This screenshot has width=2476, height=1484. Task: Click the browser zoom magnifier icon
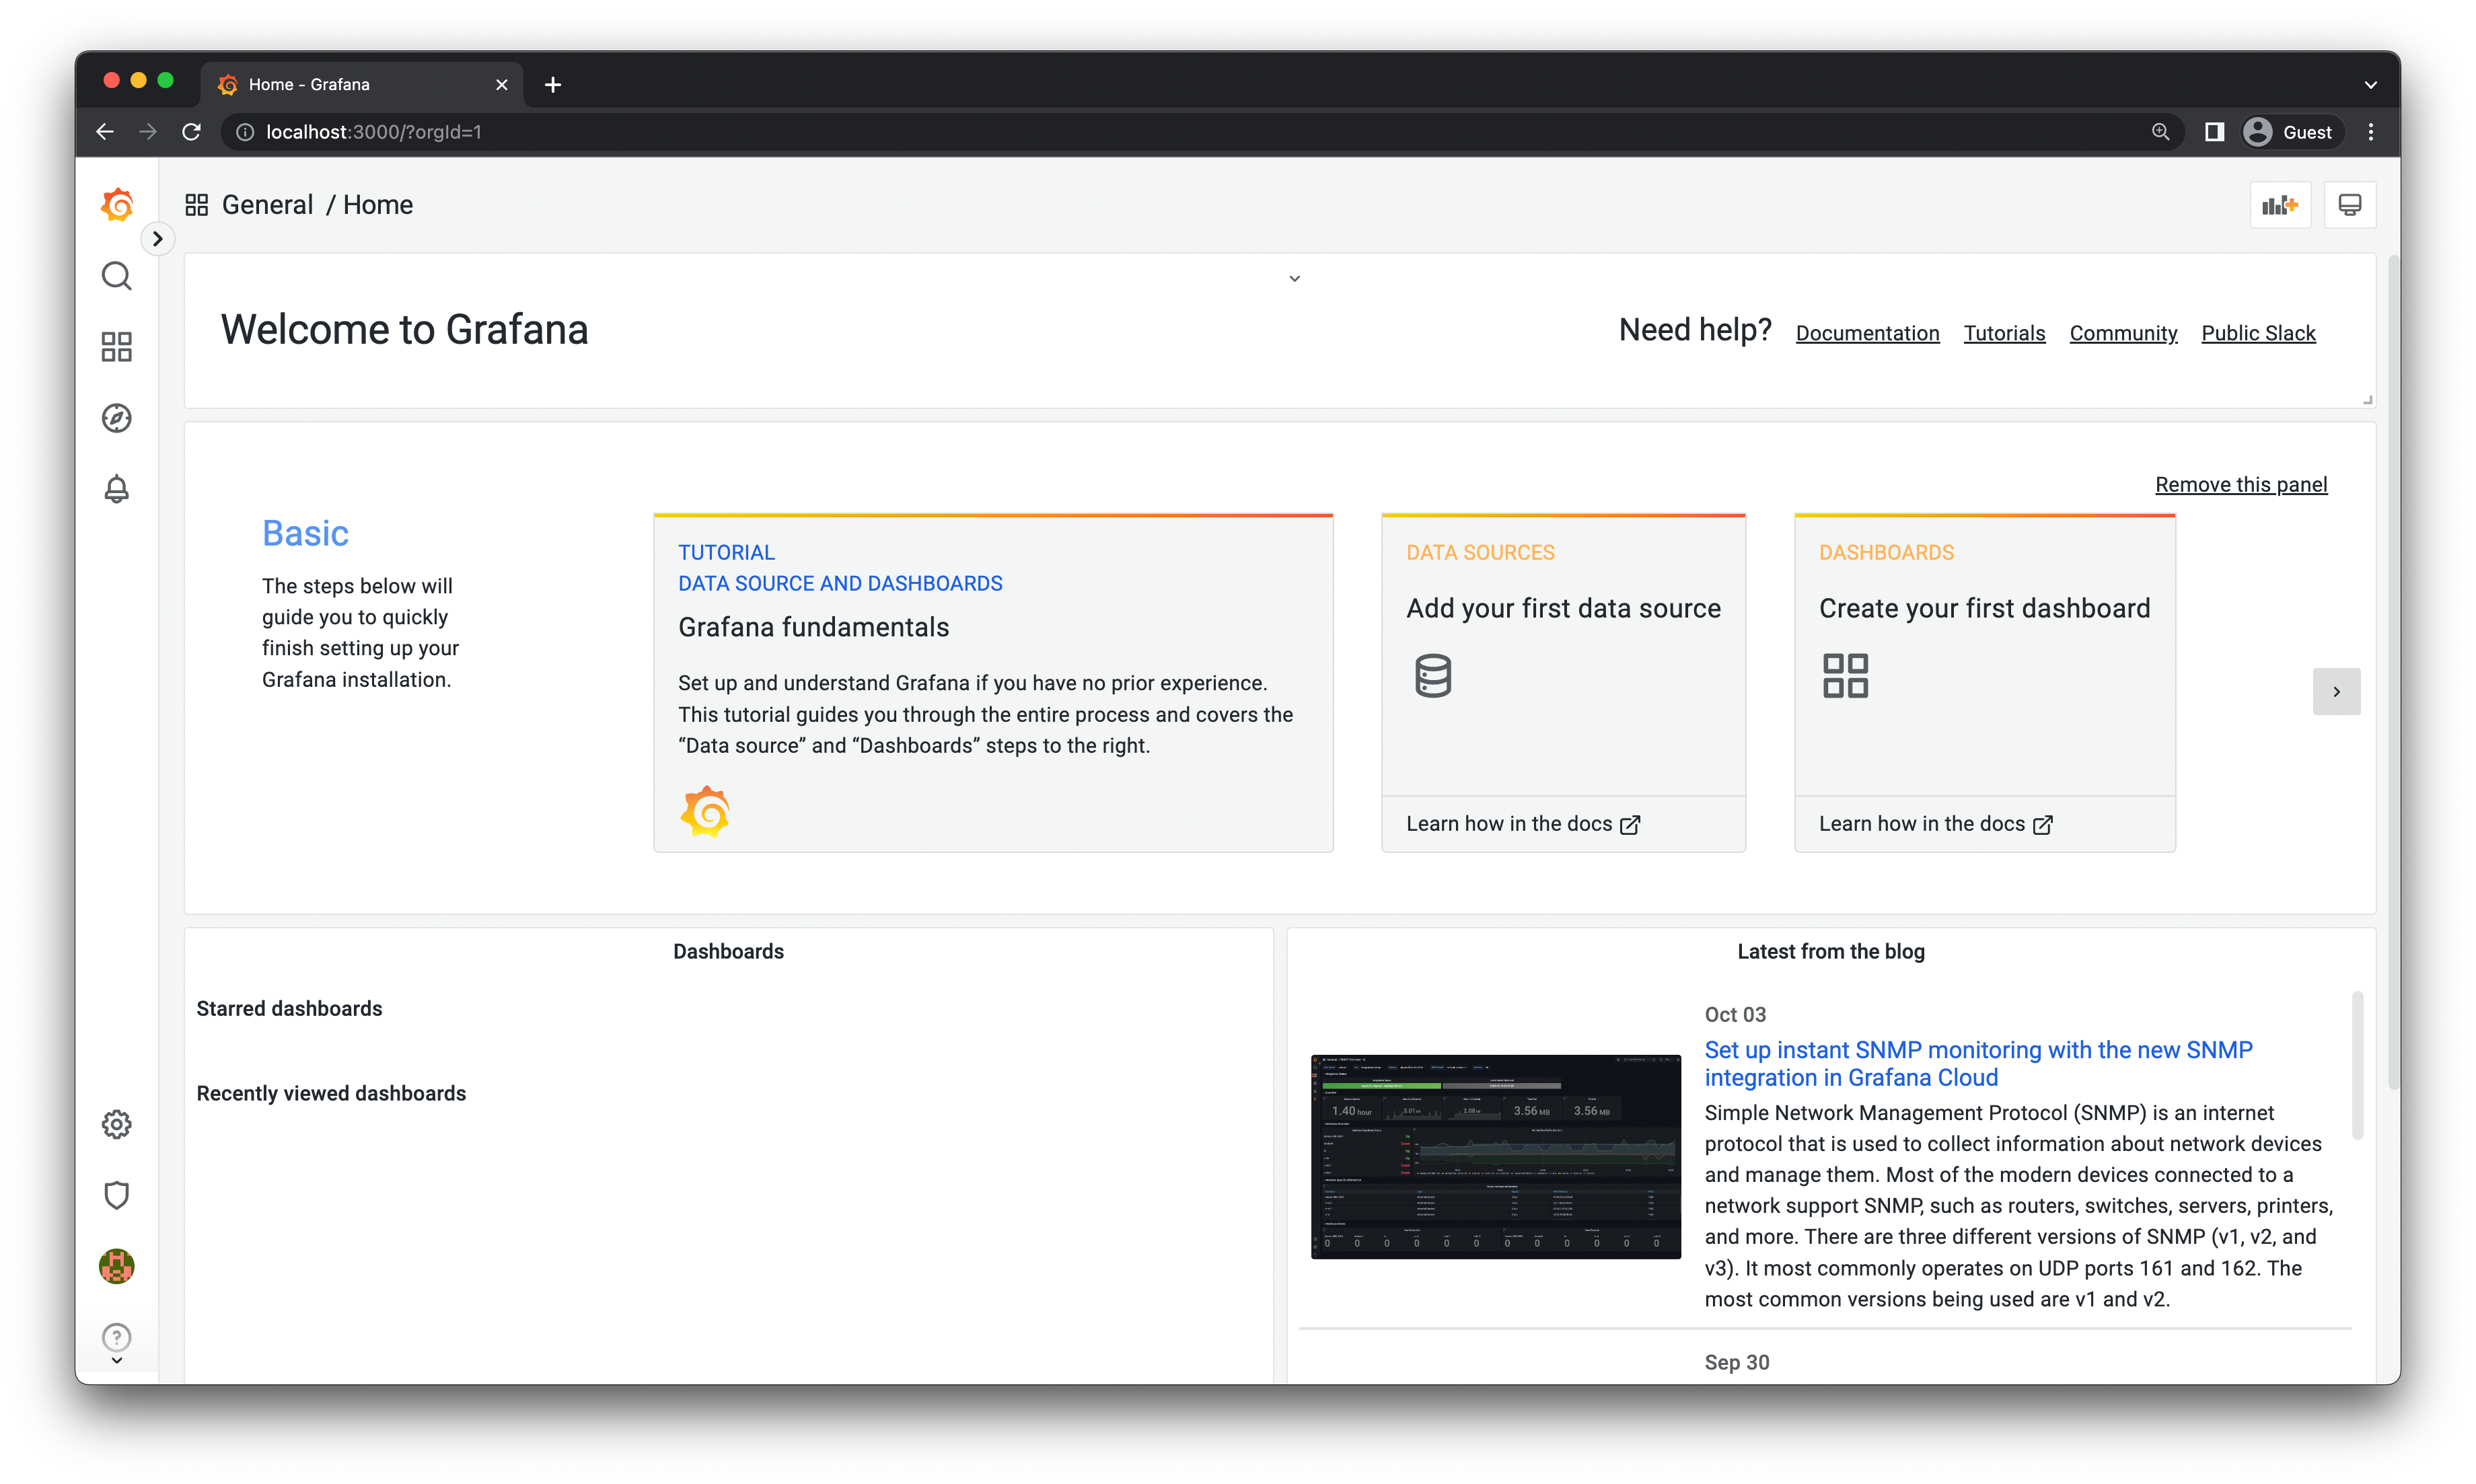coord(2160,132)
